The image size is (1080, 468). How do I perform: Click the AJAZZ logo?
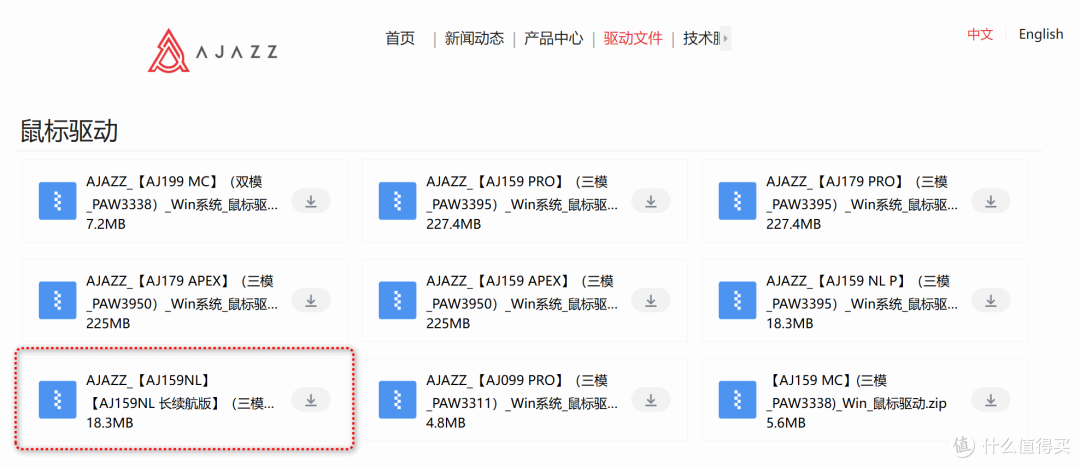[212, 50]
